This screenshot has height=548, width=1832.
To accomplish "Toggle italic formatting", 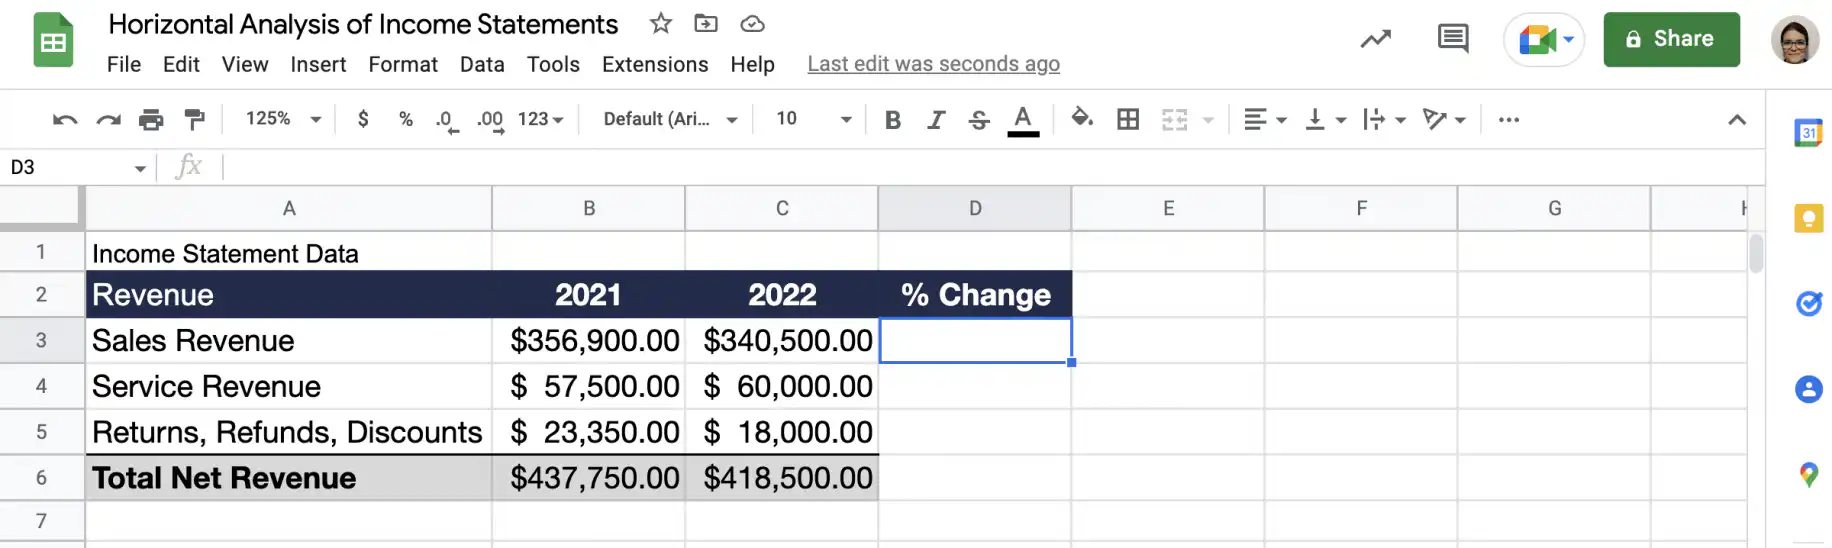I will tap(936, 120).
